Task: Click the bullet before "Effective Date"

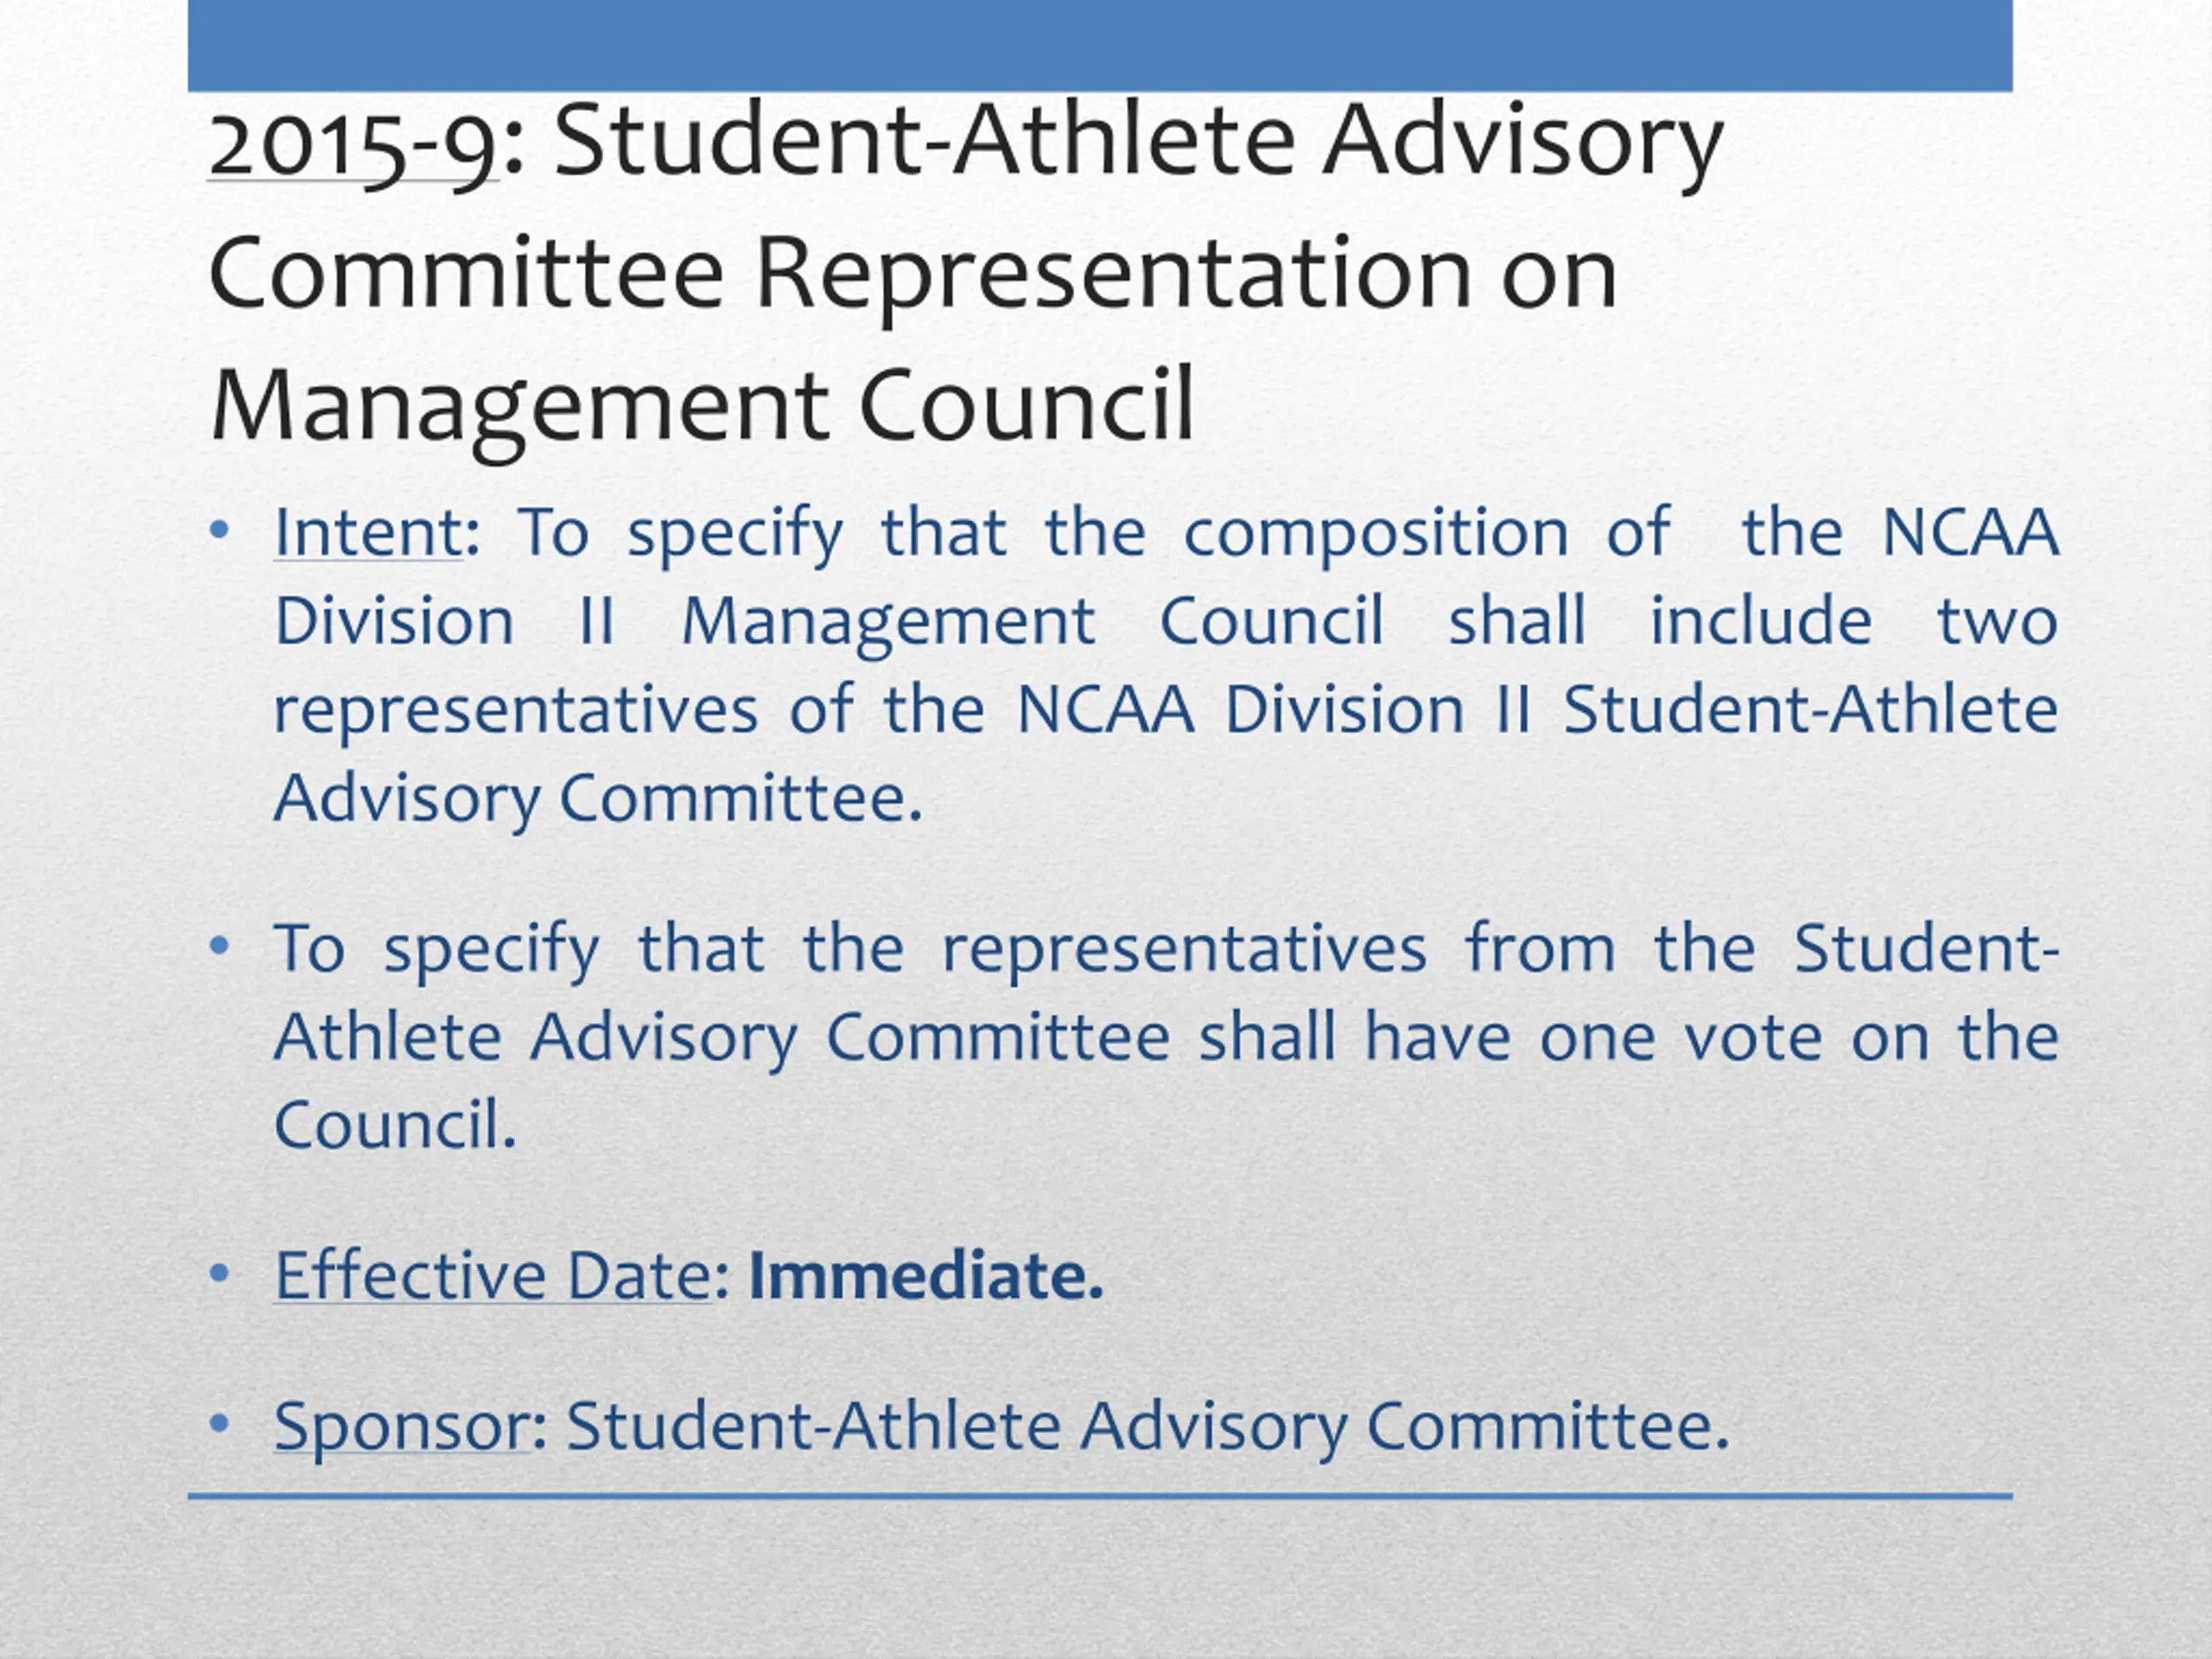Action: [x=220, y=1273]
